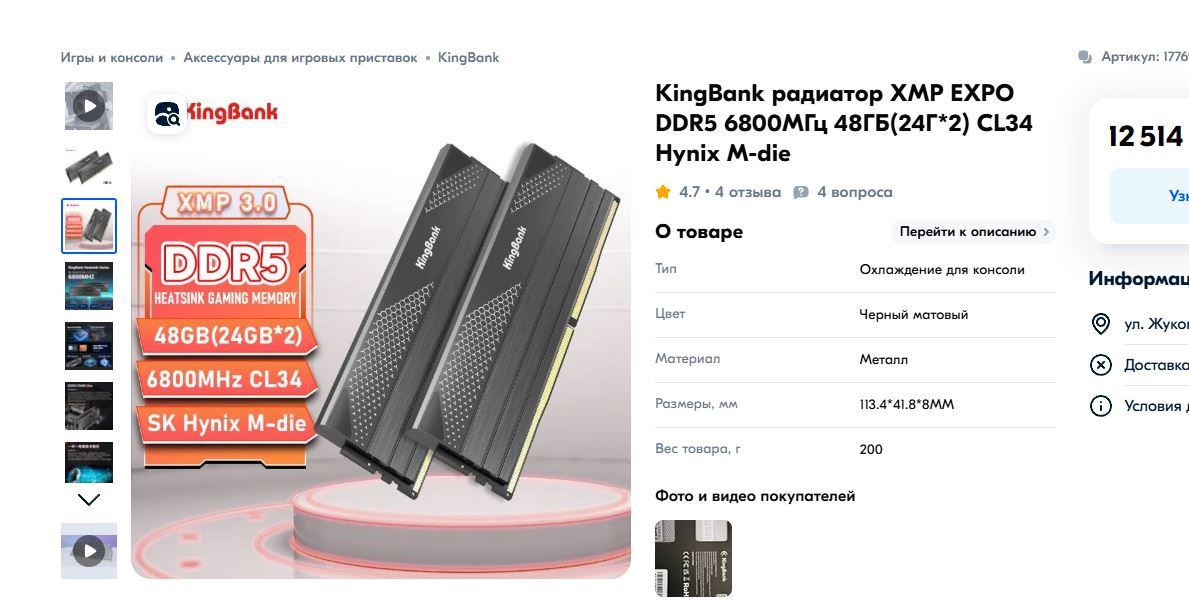Open the 4 отзыва reviews link
Viewport: 1189px width, 601px height.
point(748,193)
